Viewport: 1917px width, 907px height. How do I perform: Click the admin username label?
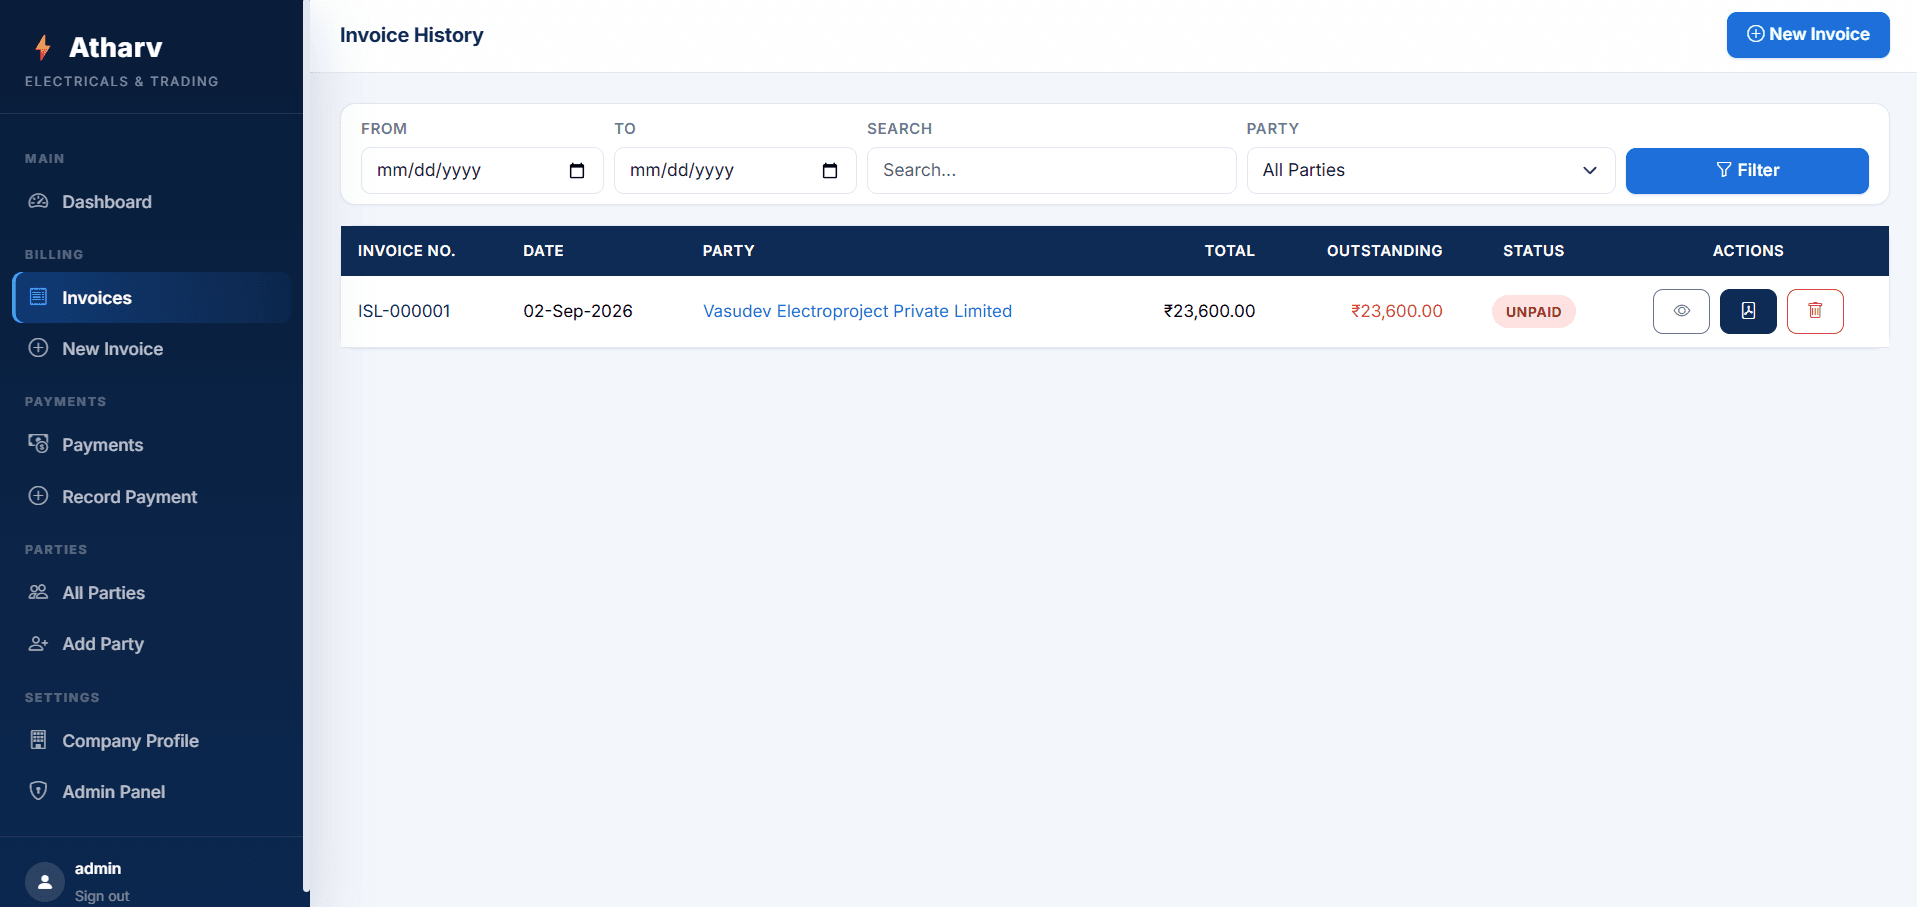[98, 869]
